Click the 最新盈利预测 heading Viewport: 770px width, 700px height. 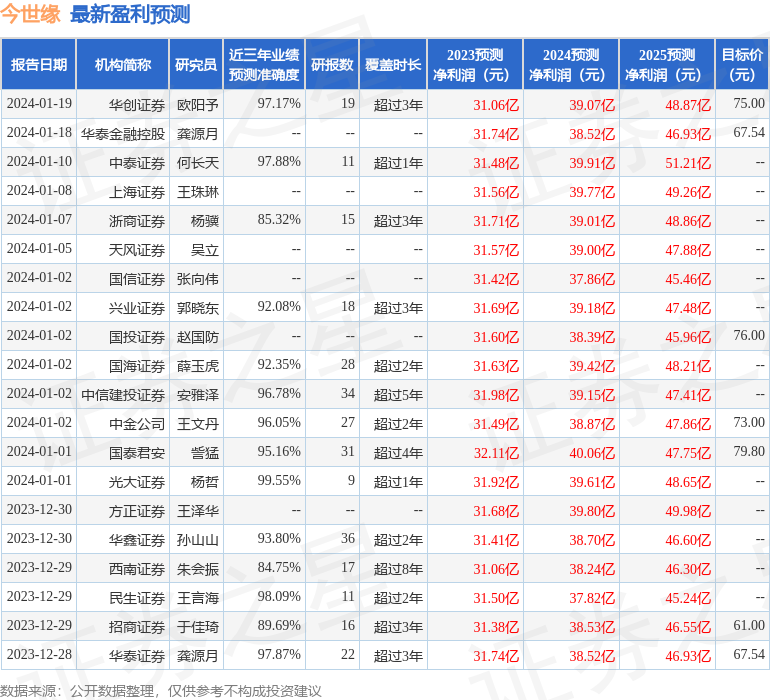[x=130, y=14]
